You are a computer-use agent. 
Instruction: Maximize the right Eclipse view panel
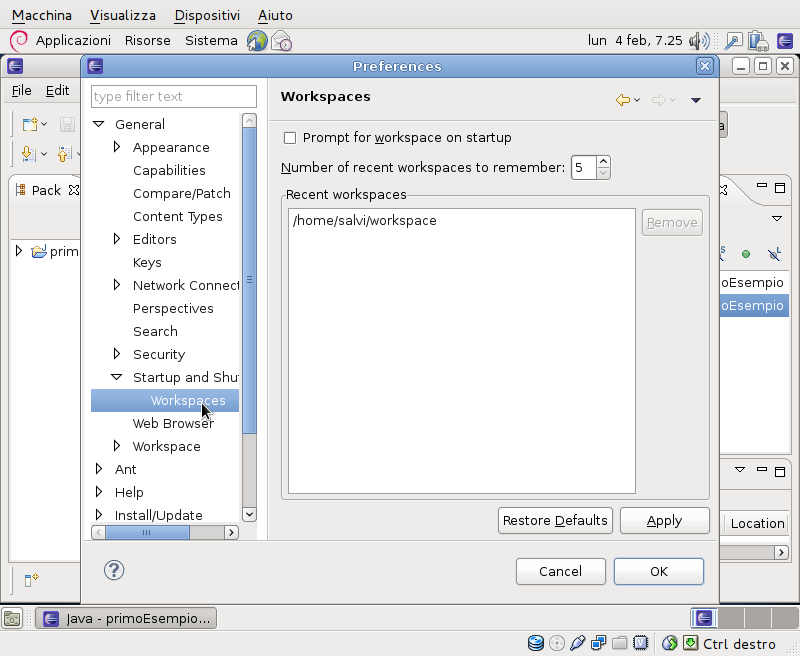(780, 188)
